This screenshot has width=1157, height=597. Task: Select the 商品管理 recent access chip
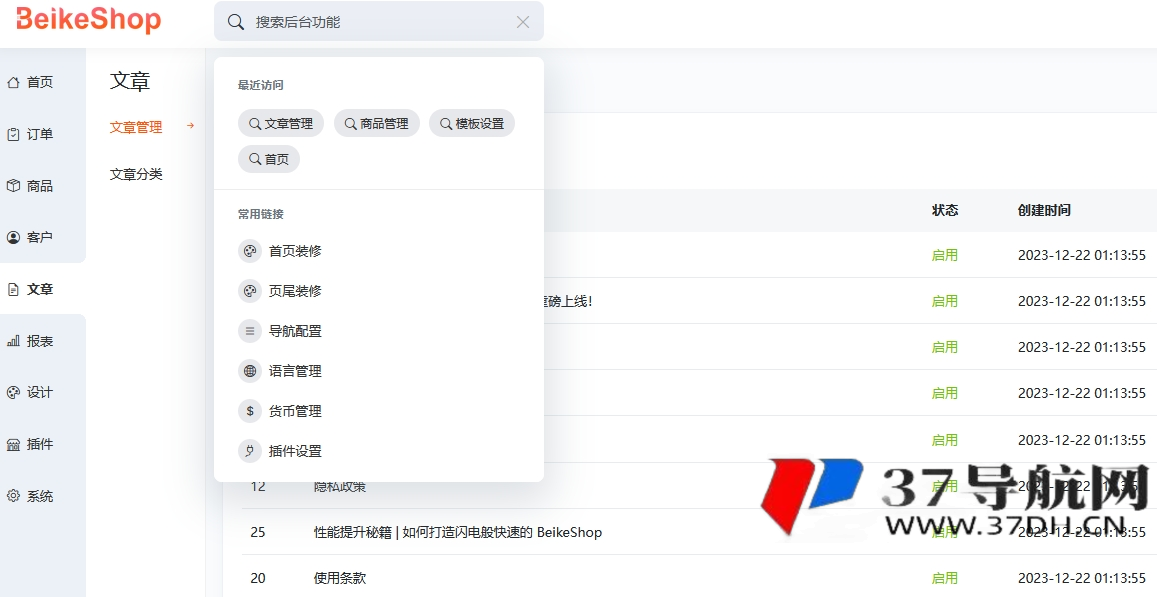pos(377,123)
